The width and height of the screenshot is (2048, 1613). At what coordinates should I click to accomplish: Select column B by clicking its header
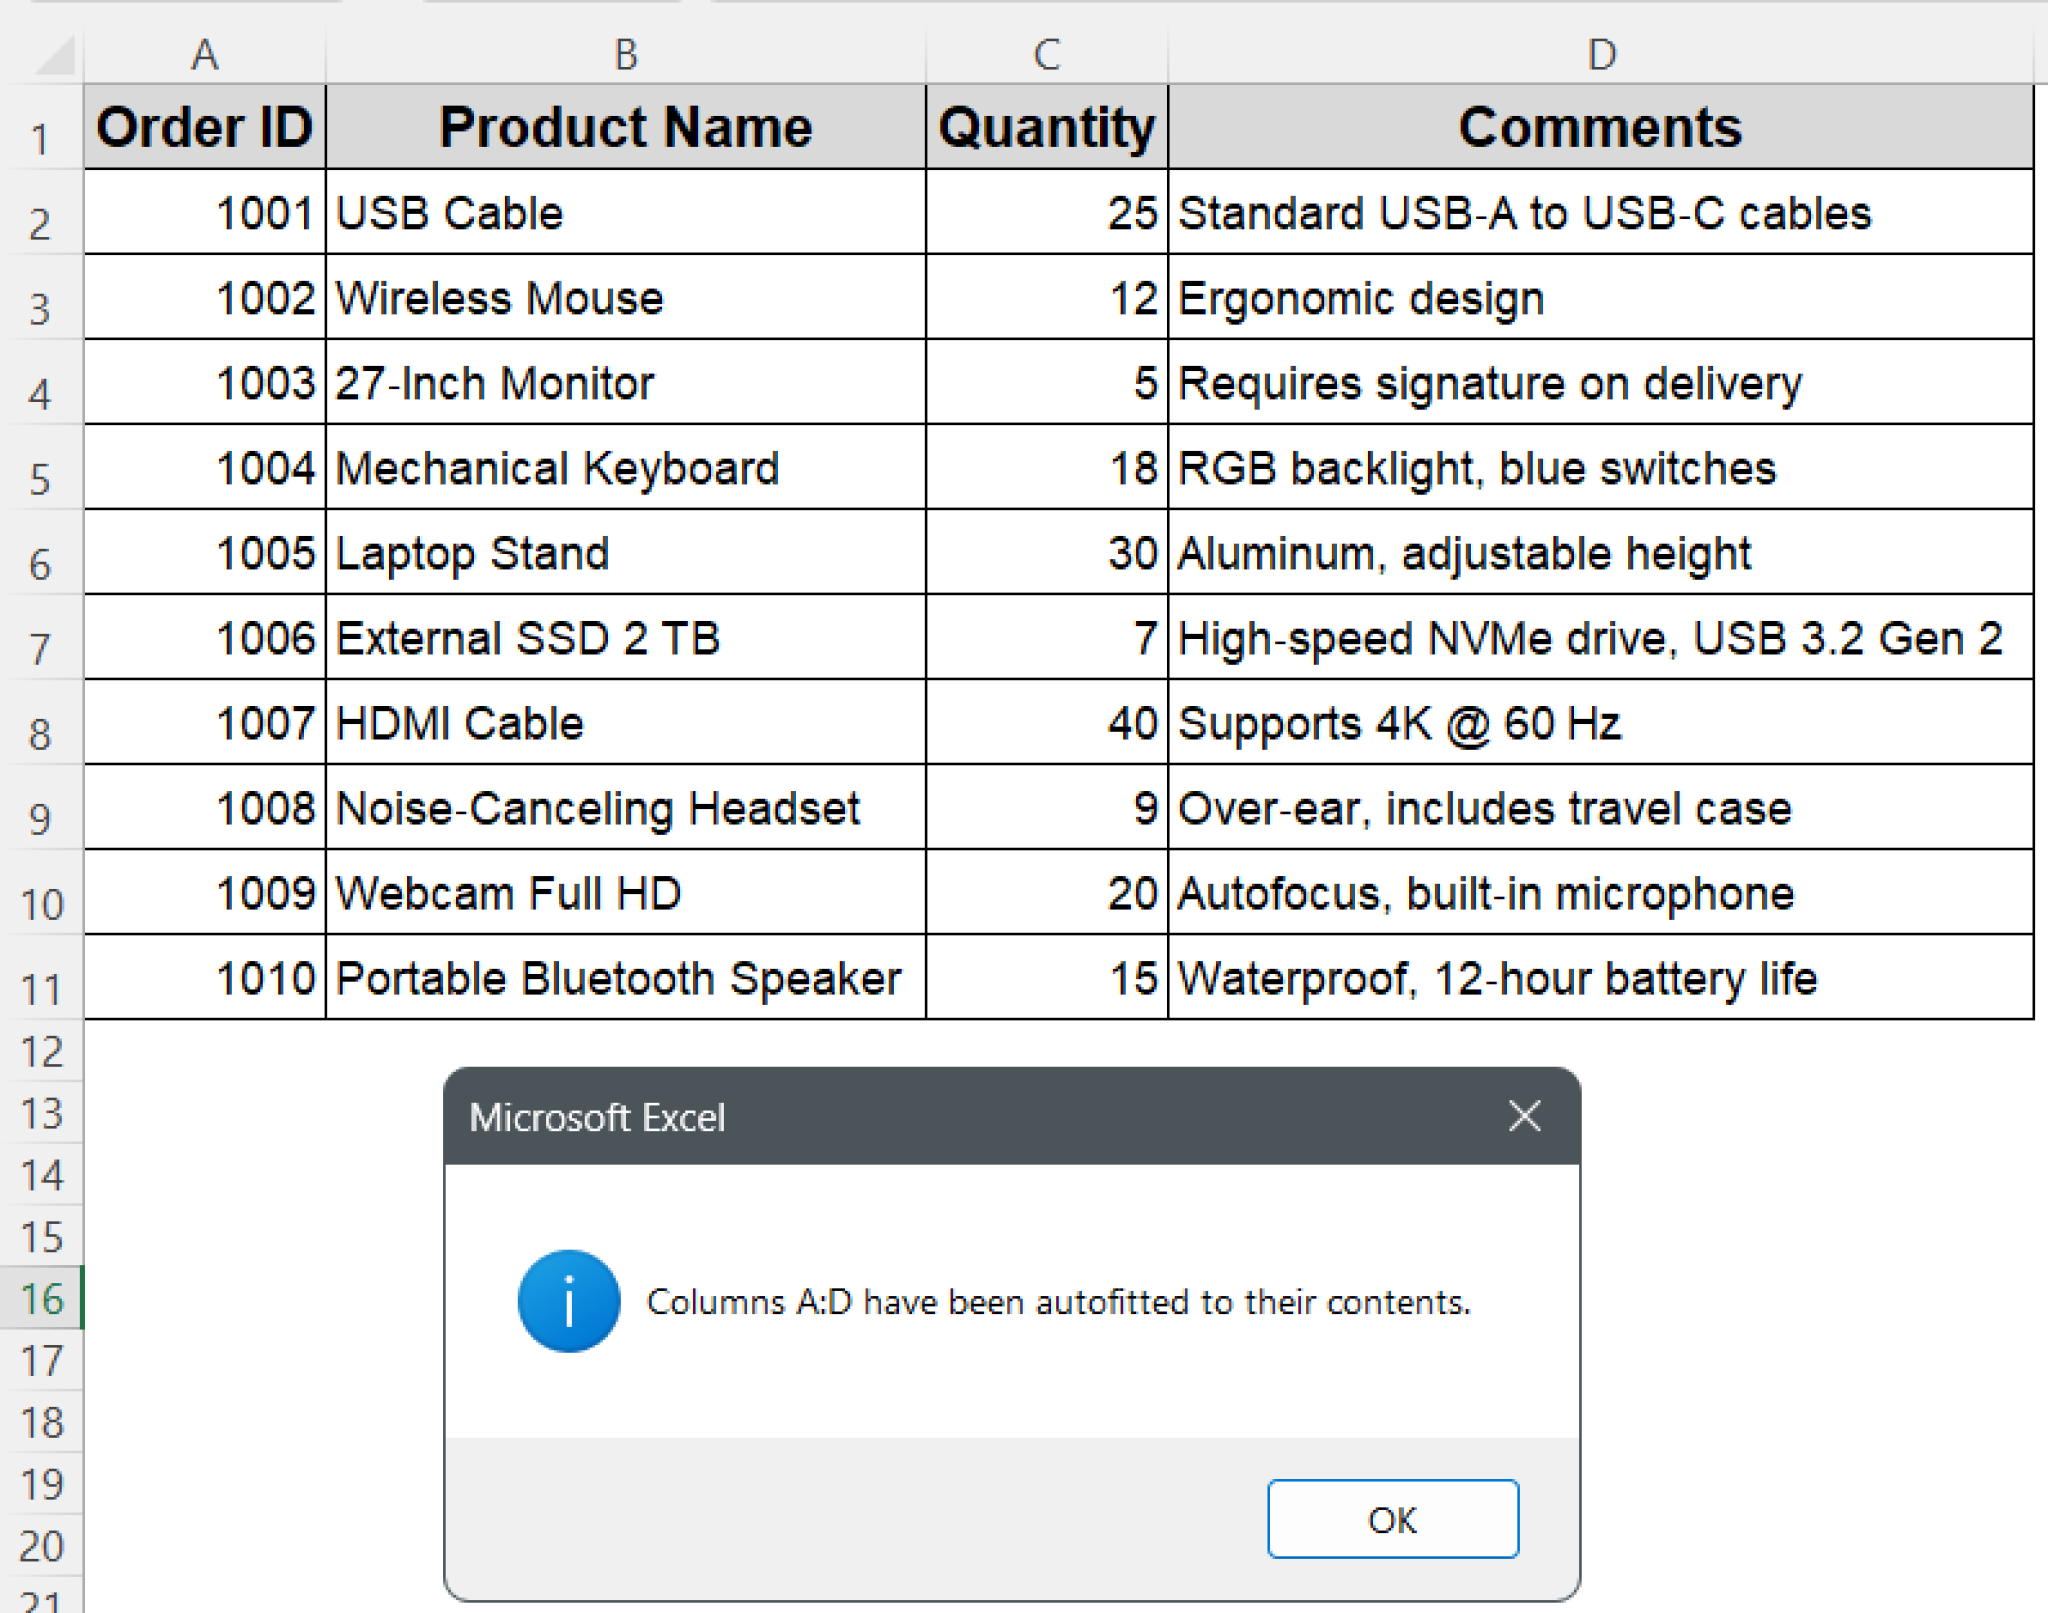pos(626,55)
